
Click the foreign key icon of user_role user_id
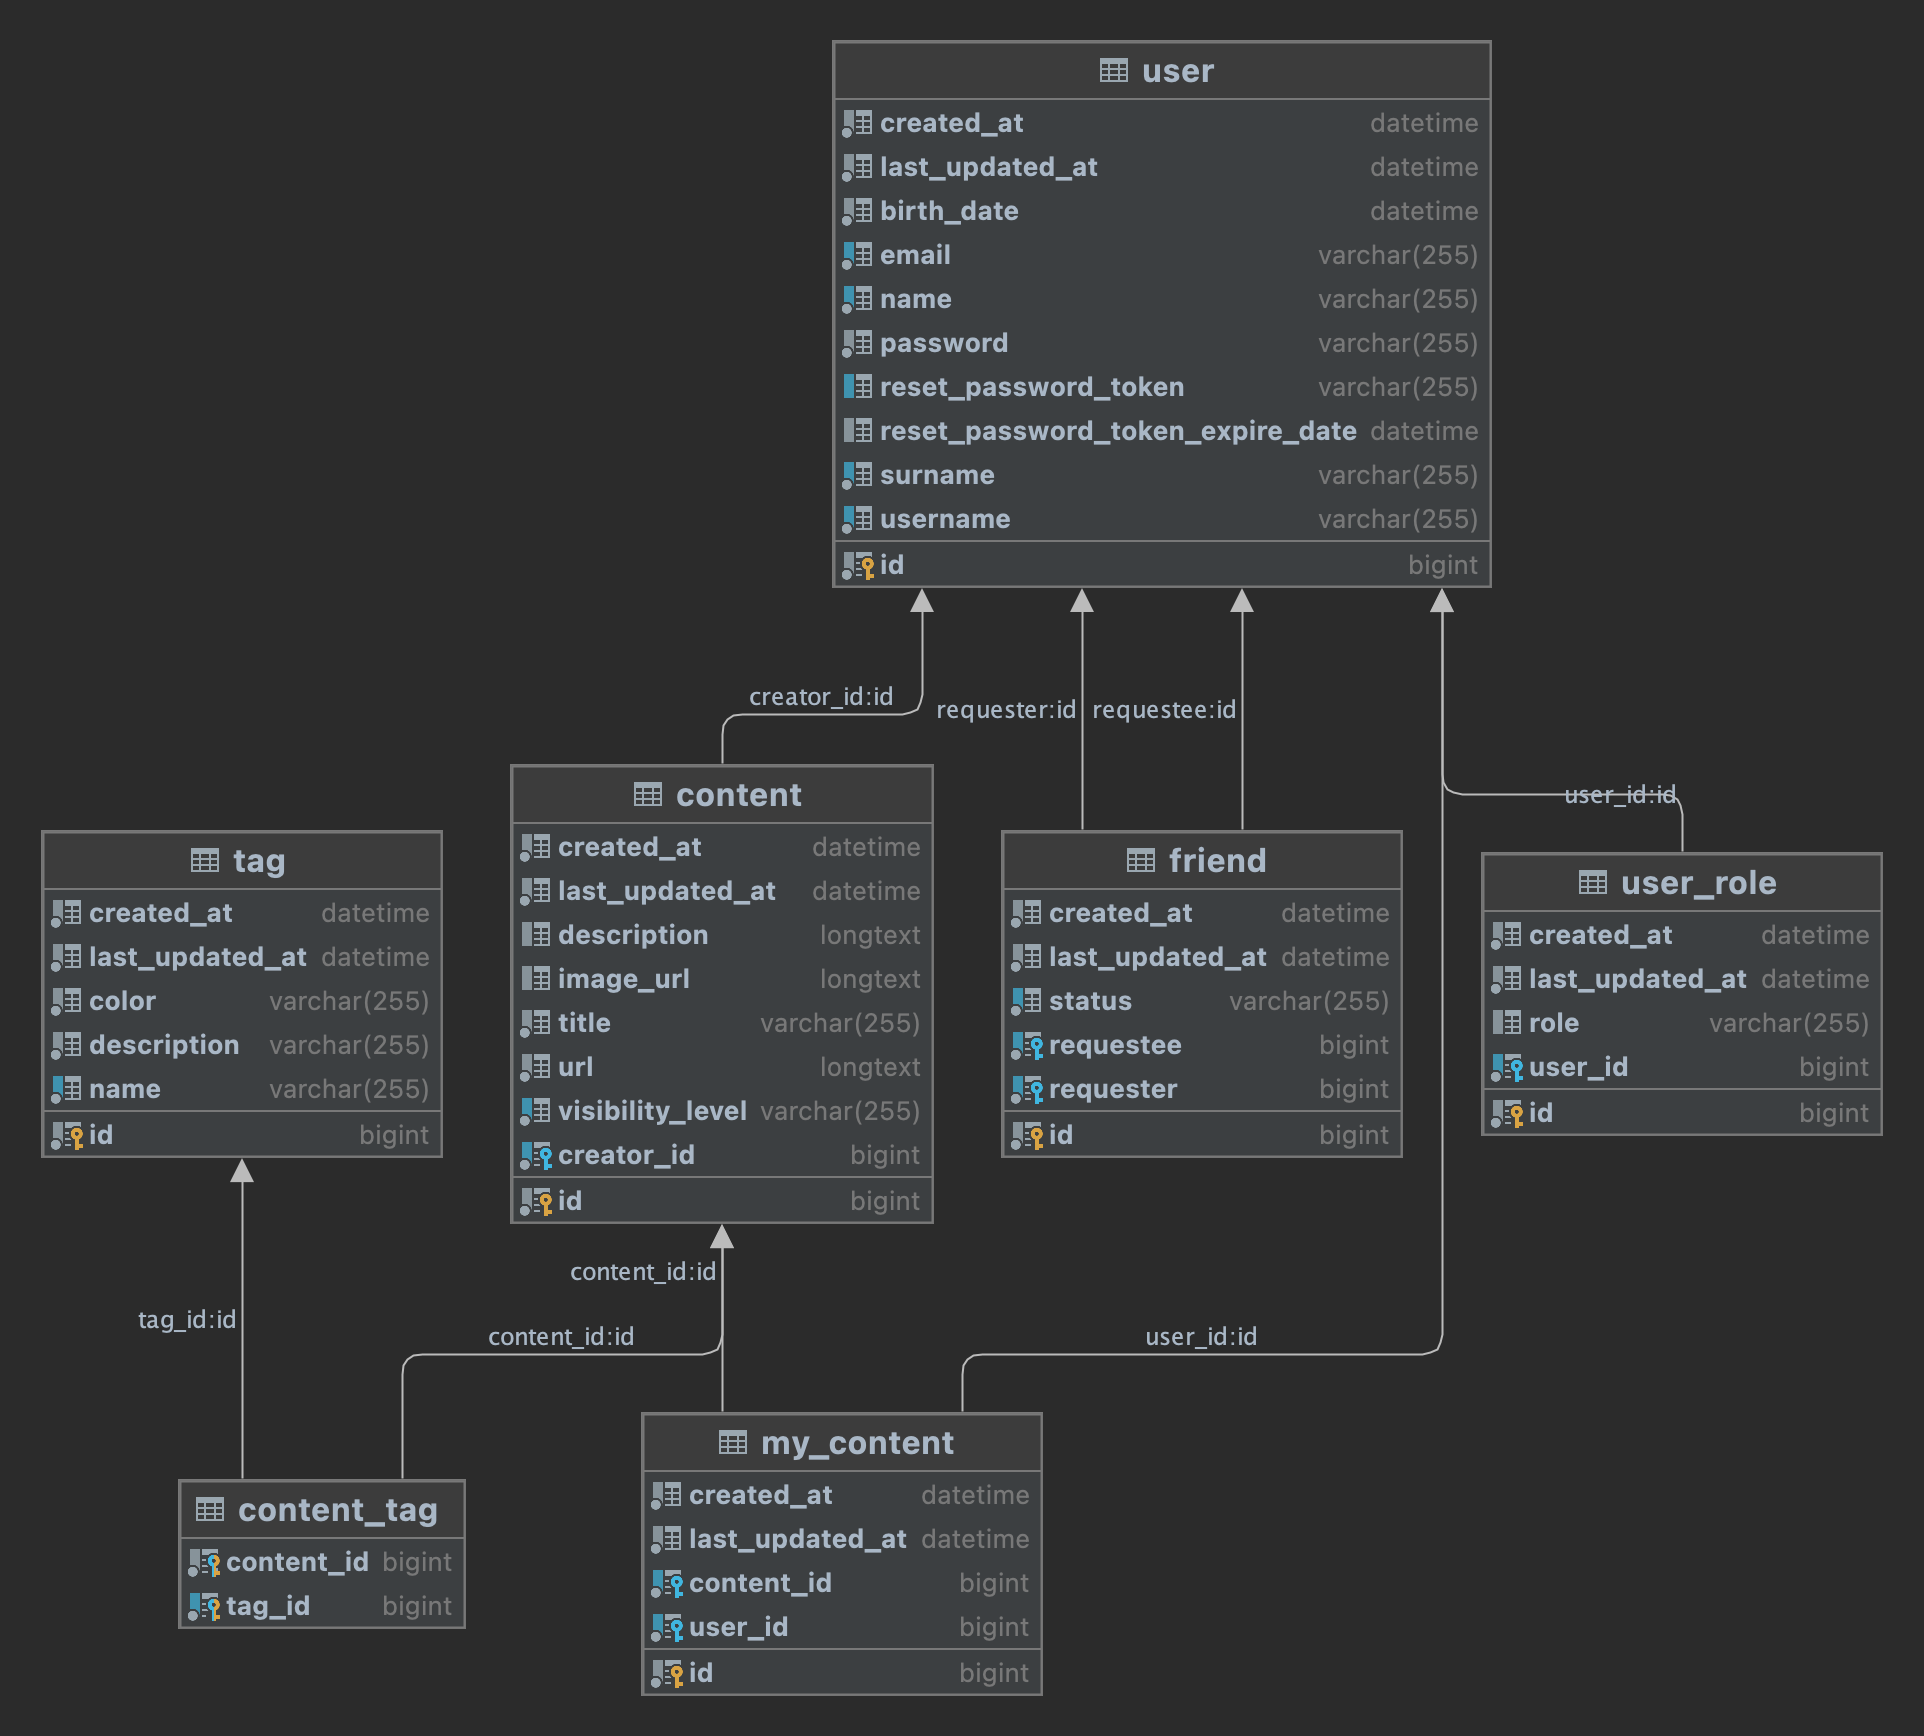pyautogui.click(x=1507, y=1068)
